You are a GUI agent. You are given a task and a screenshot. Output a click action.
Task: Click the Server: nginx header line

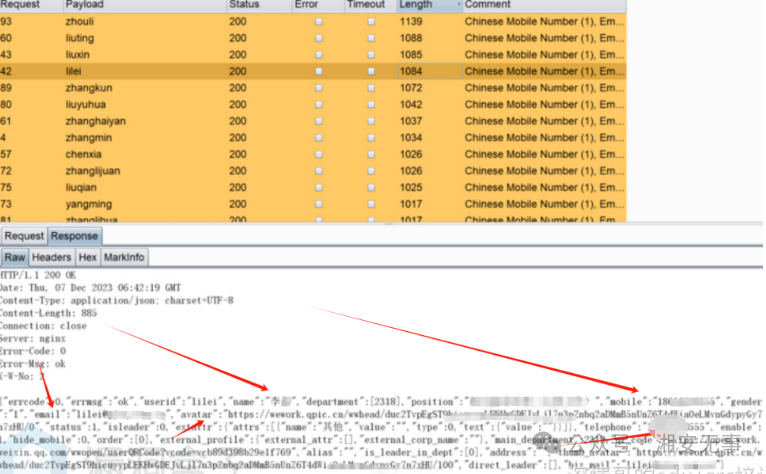click(x=33, y=338)
